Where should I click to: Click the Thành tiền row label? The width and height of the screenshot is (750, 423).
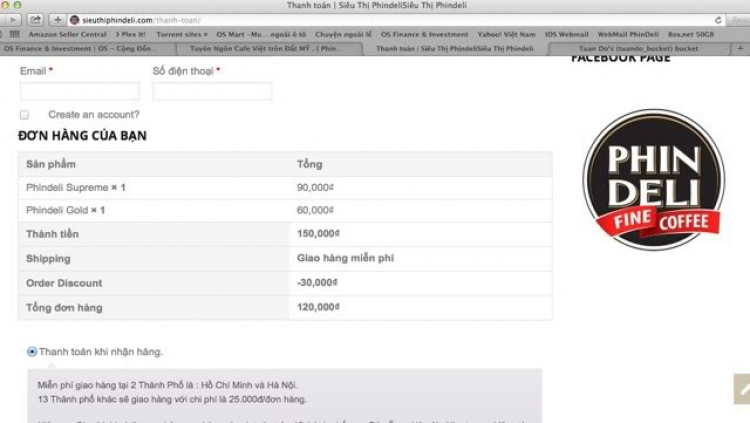point(52,234)
